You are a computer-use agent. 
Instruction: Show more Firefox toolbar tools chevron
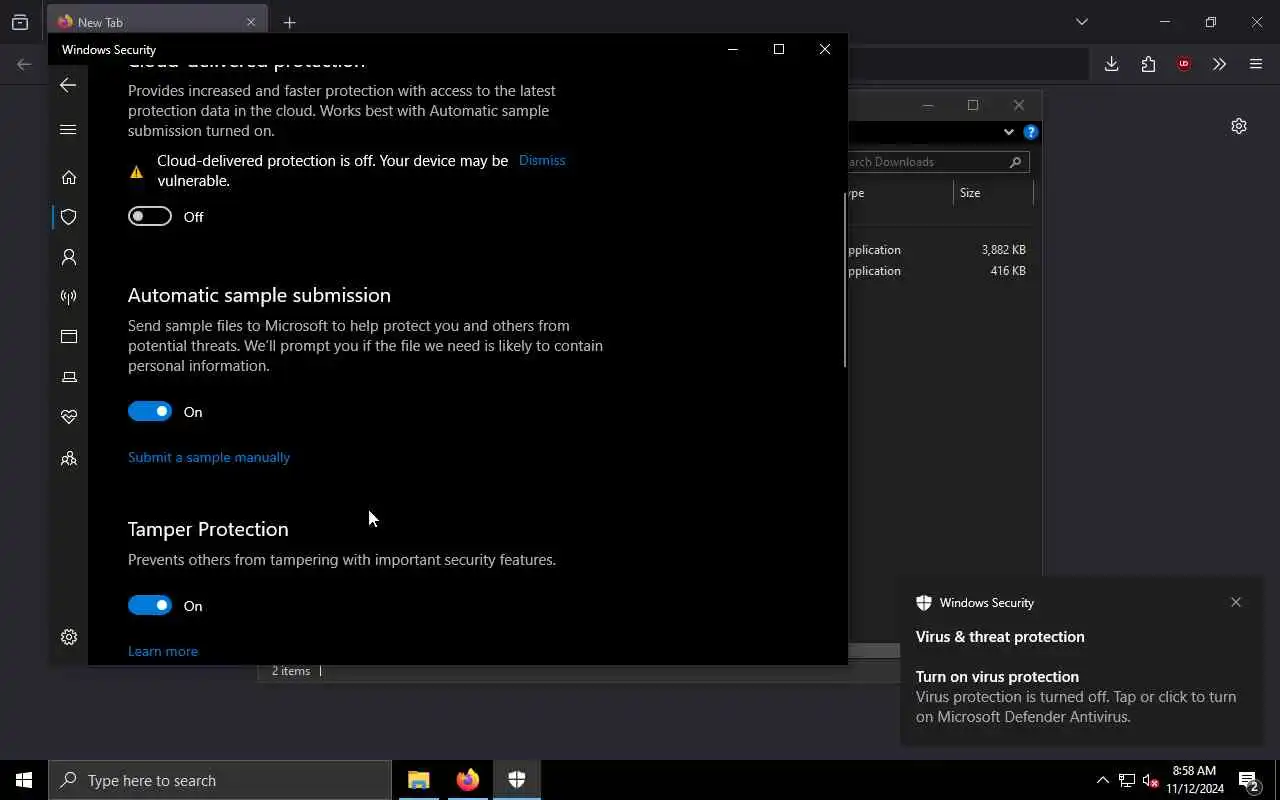pyautogui.click(x=1219, y=64)
